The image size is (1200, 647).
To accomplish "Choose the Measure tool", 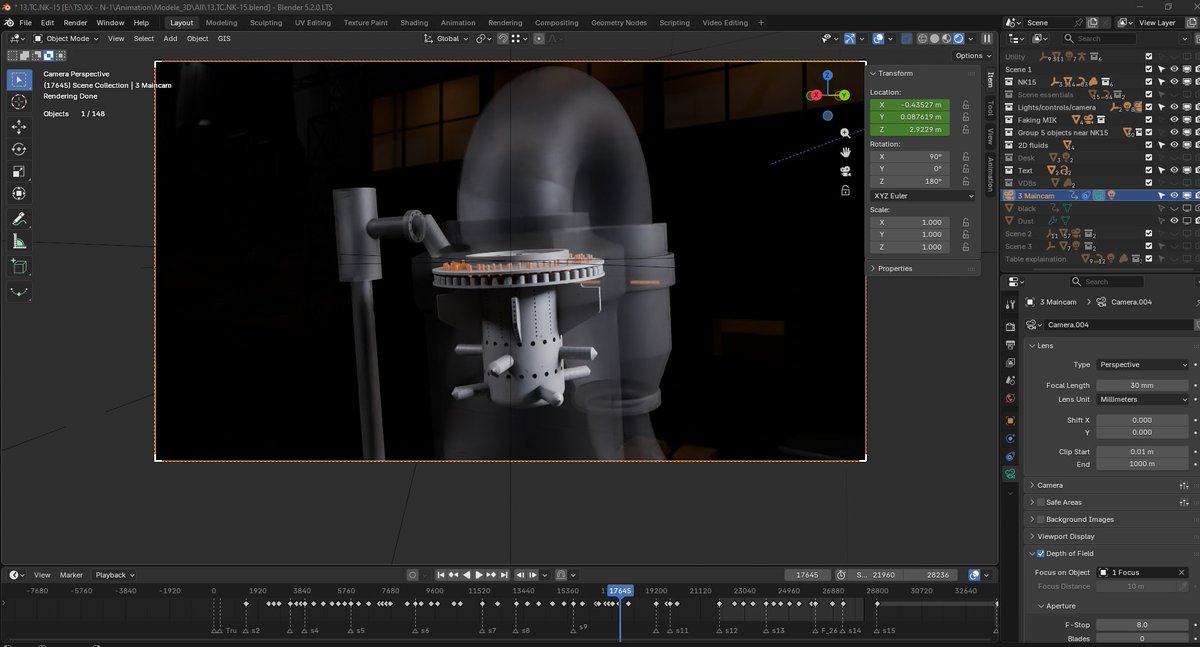I will click(19, 241).
